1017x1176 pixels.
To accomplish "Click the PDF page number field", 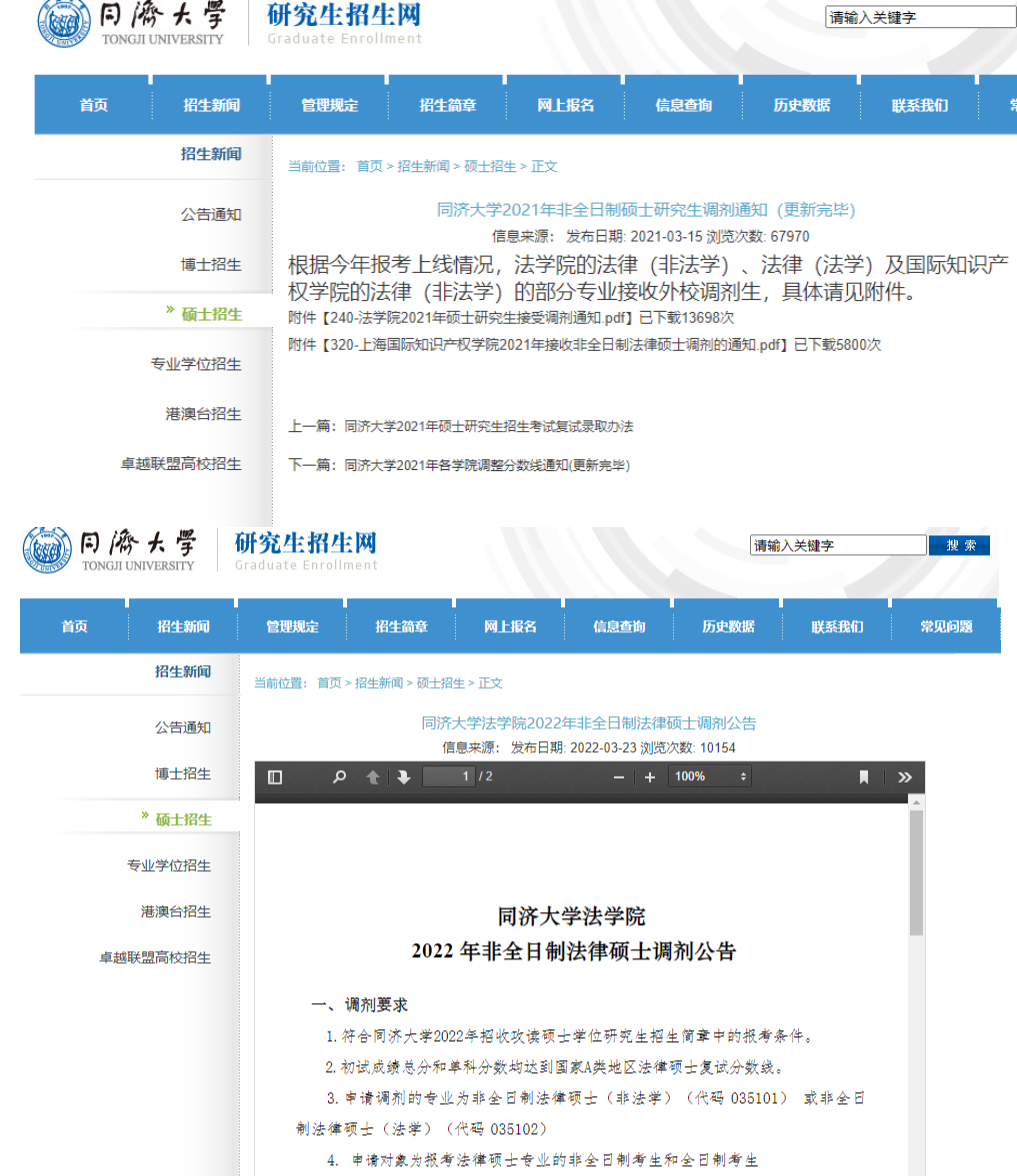I will tap(448, 777).
